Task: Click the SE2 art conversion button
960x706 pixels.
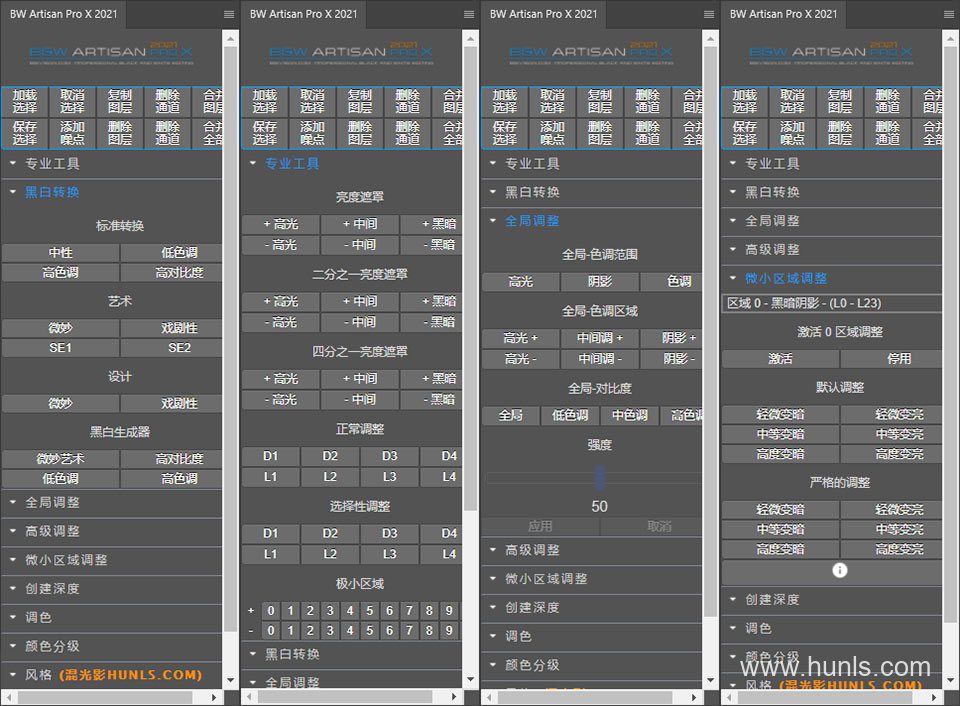Action: (x=179, y=347)
